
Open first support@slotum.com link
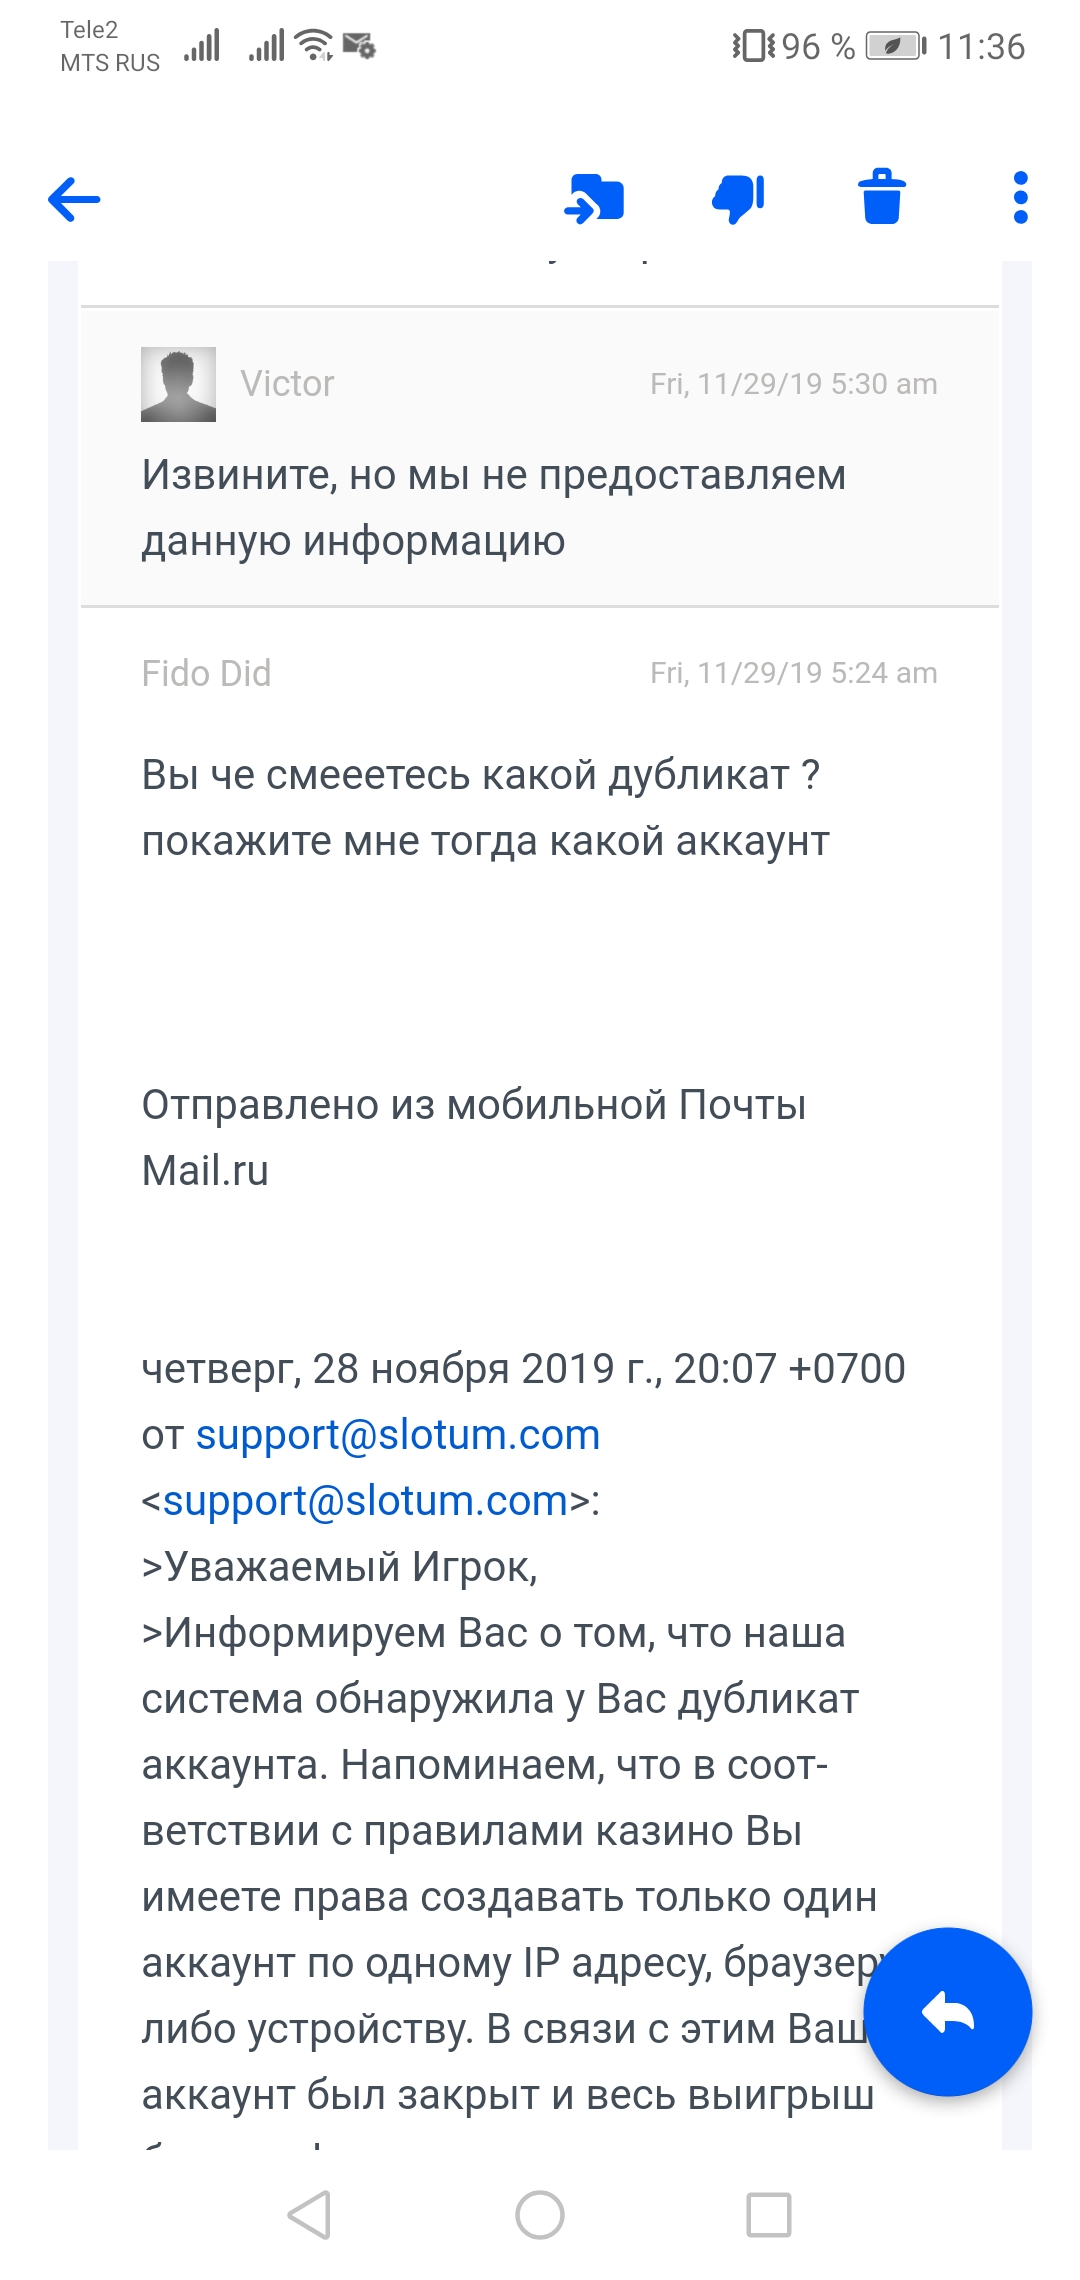tap(398, 1435)
